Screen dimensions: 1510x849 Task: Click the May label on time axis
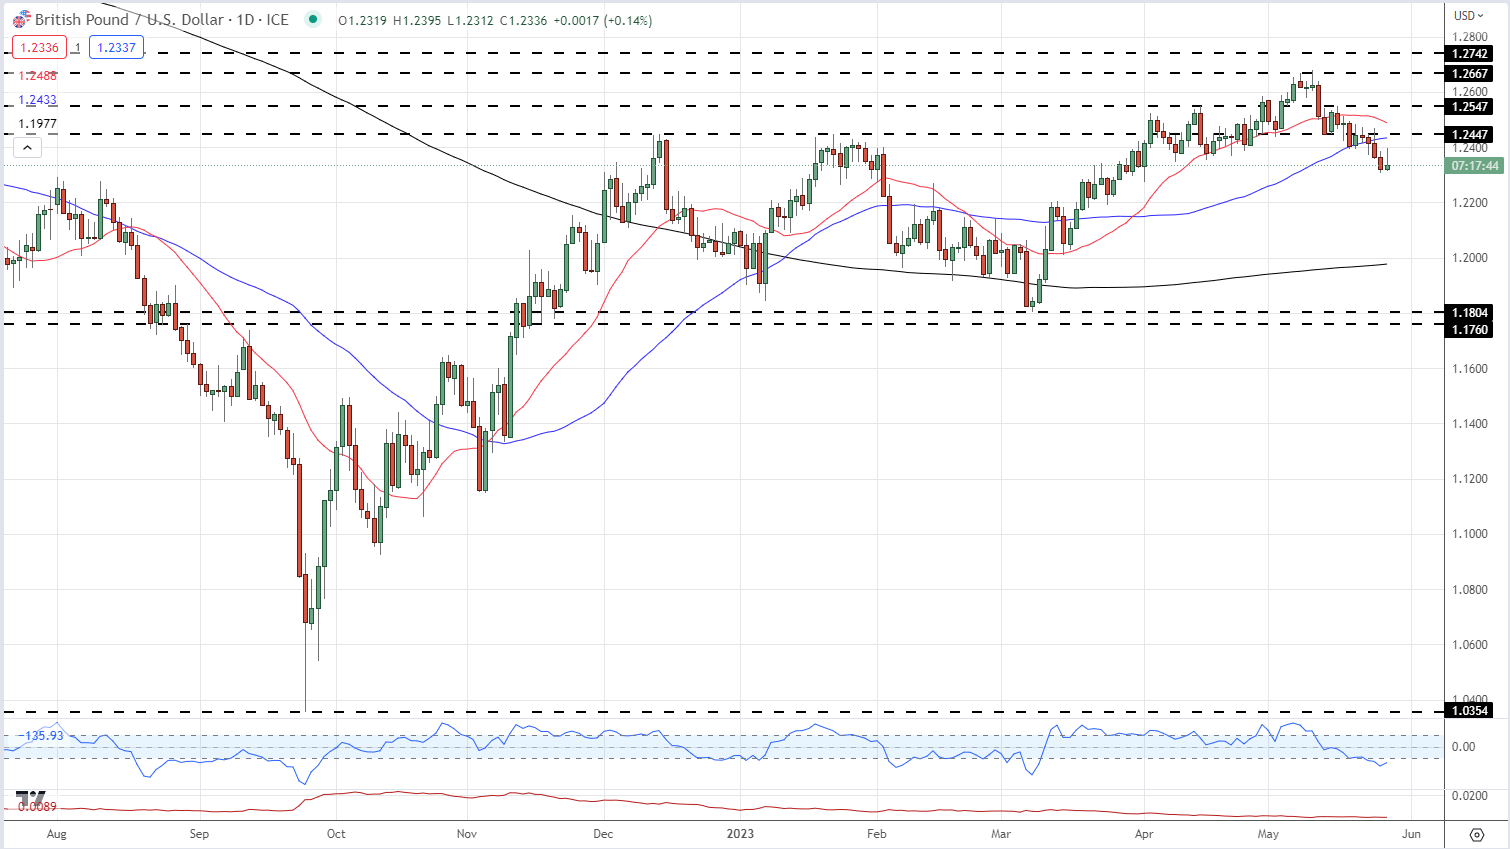coord(1268,834)
